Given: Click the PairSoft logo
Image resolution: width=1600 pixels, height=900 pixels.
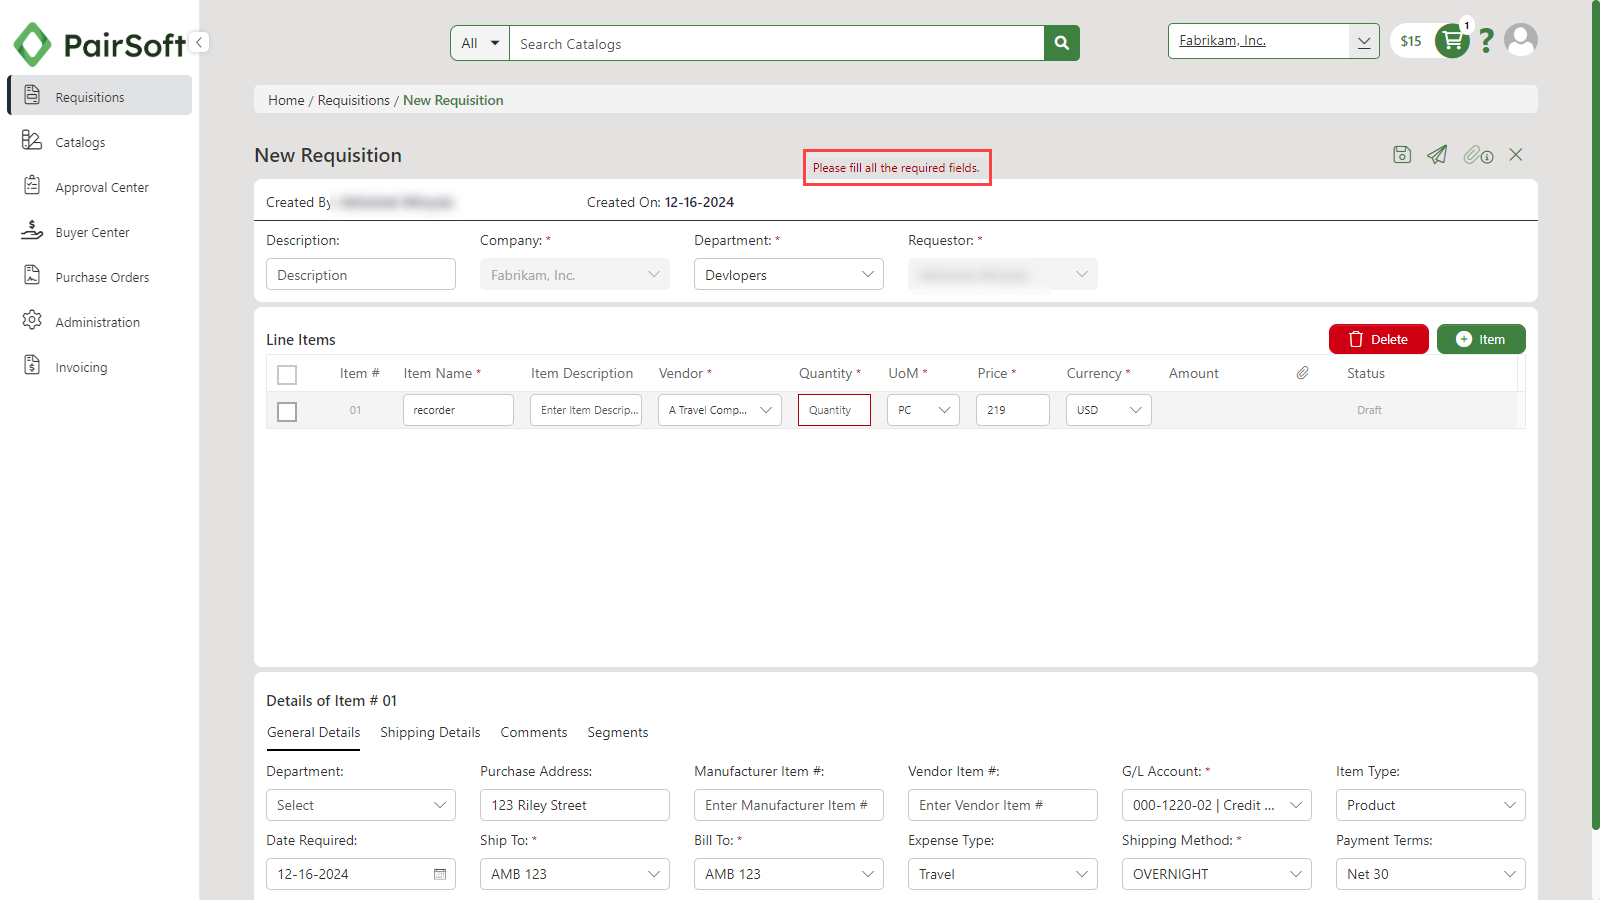Looking at the screenshot, I should [99, 45].
